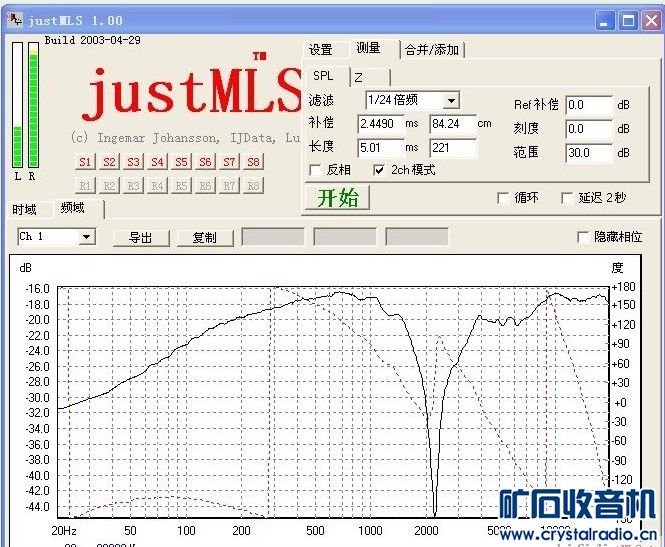Select memory slot S5
Screen dimensions: 665x547
[181, 162]
